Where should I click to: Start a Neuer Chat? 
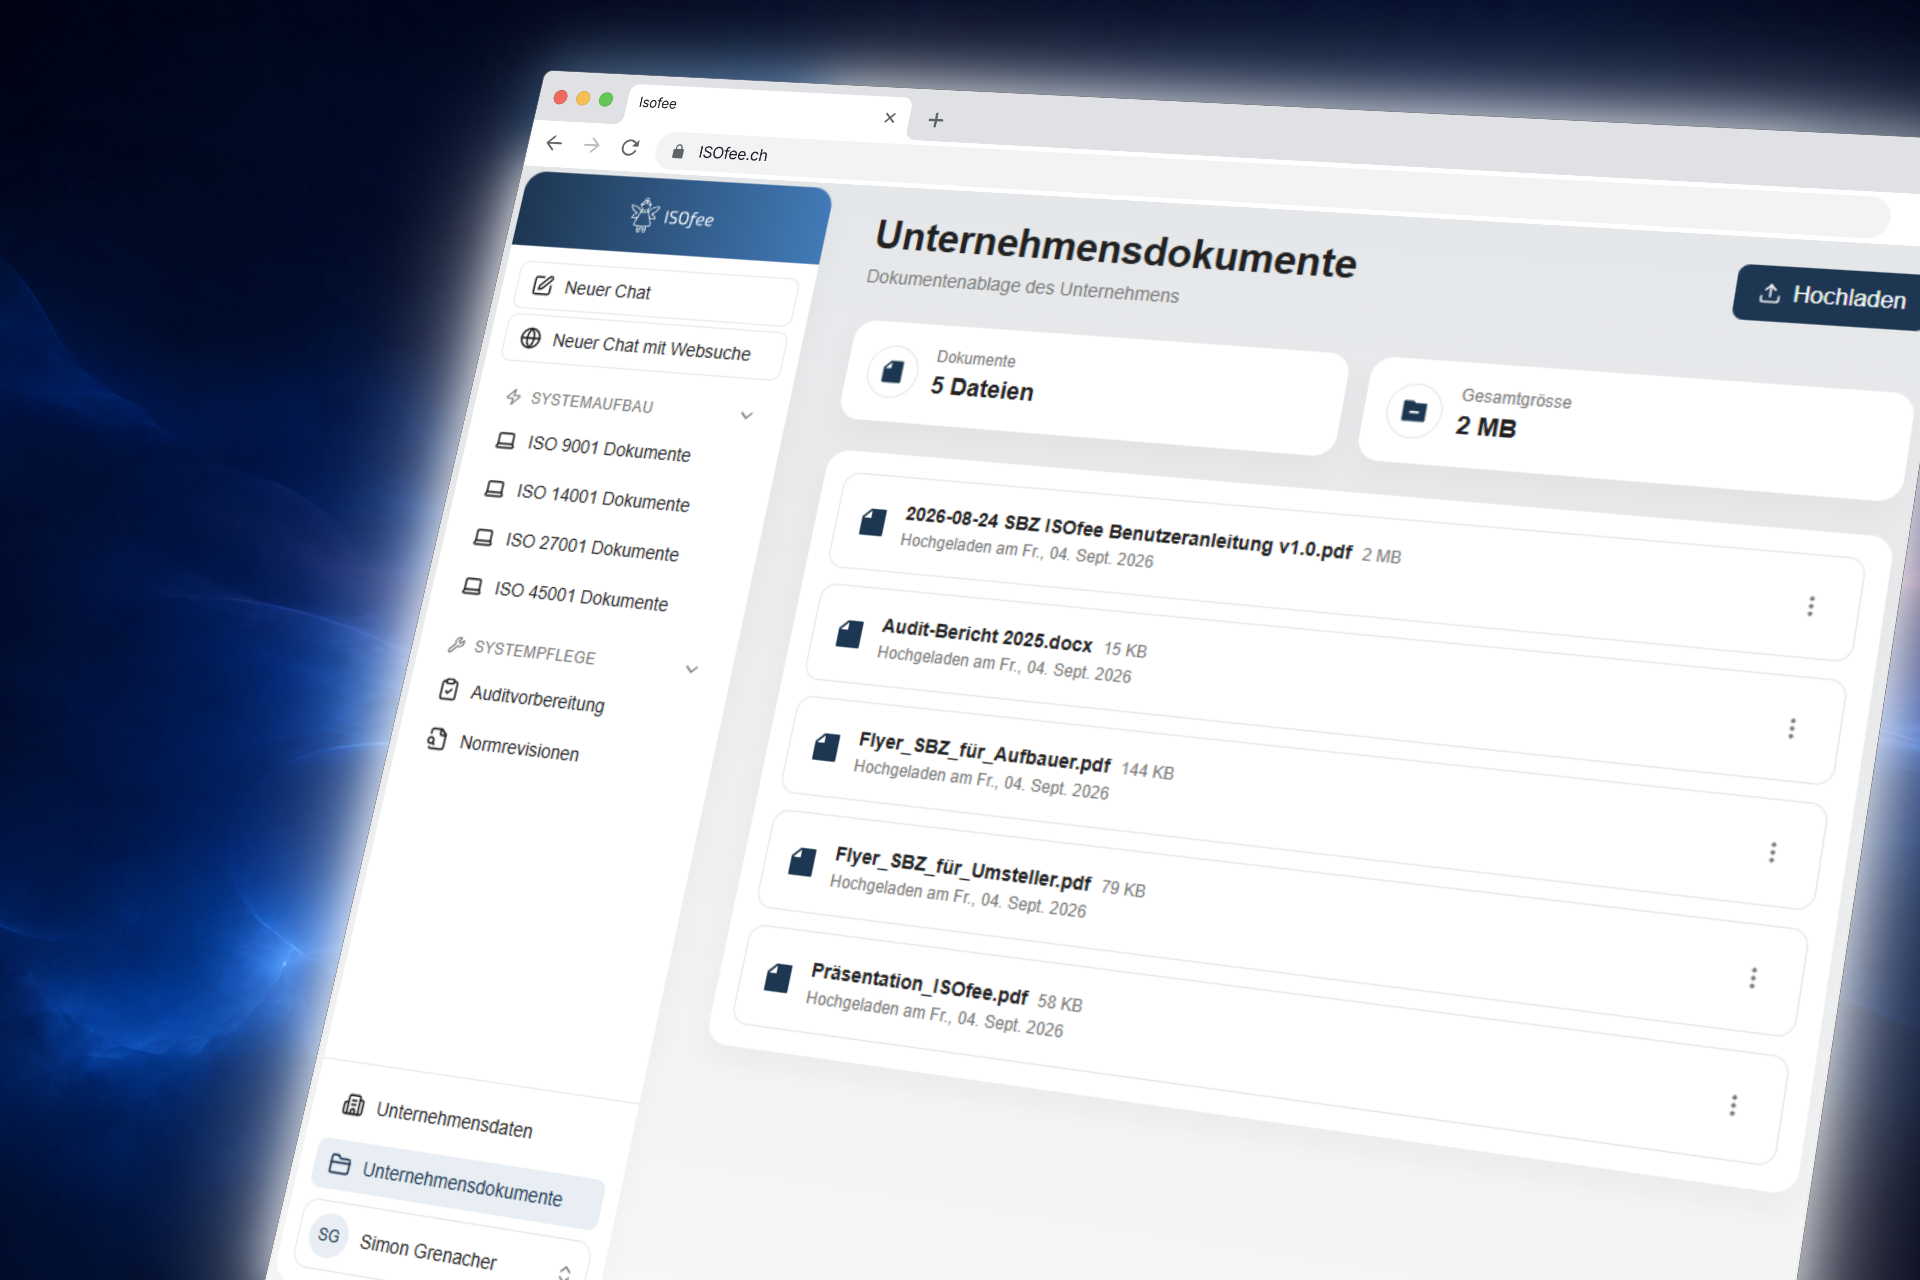click(656, 293)
